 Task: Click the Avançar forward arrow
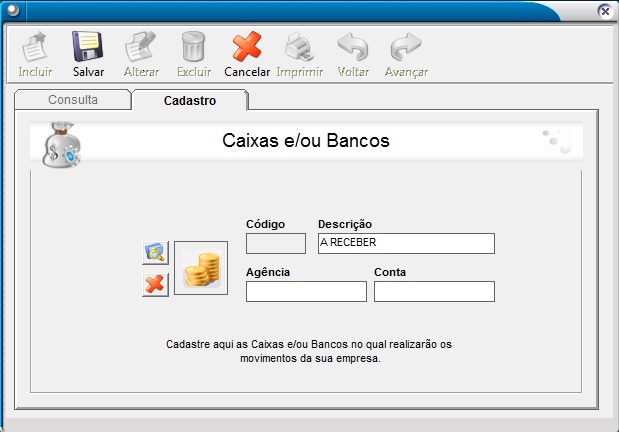tap(406, 54)
